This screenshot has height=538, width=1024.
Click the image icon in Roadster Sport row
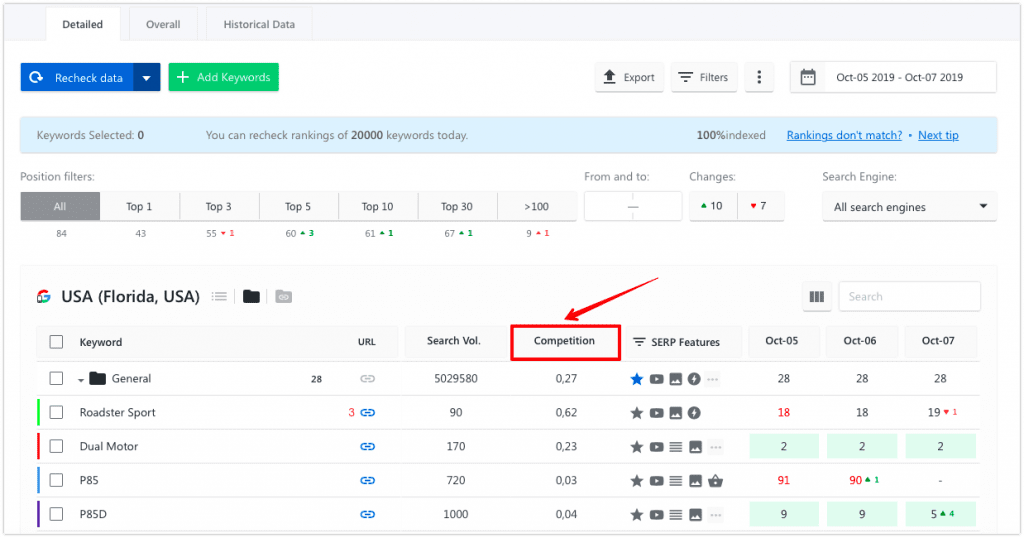click(x=675, y=413)
